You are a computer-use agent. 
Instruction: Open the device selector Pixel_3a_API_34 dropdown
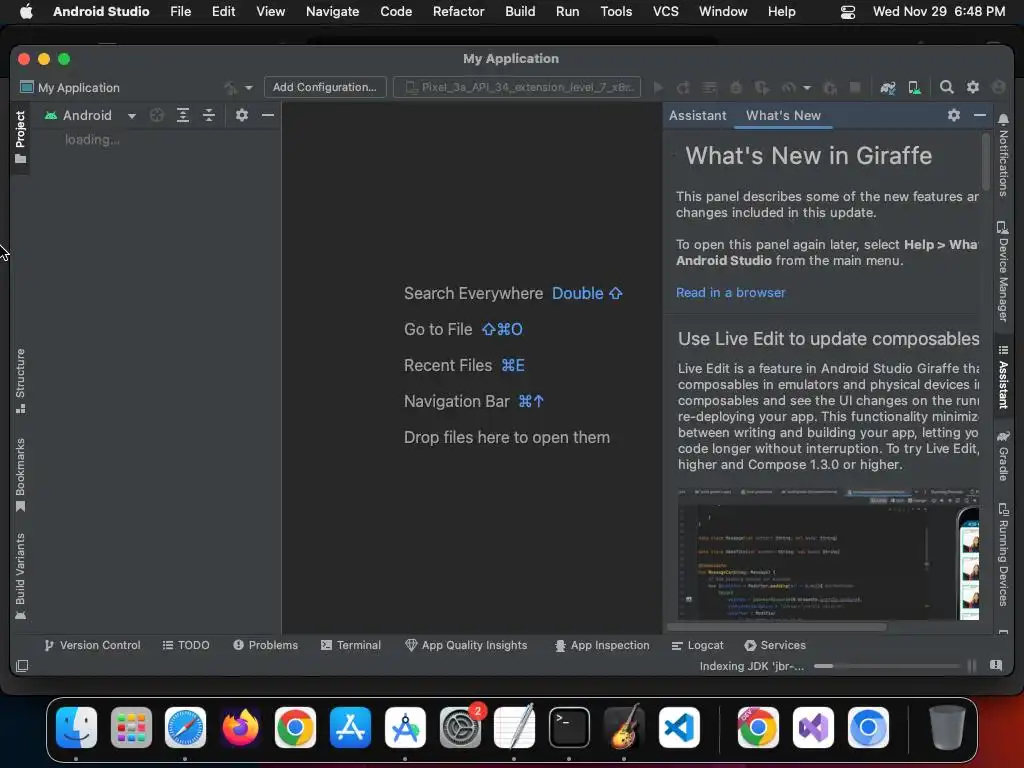517,87
